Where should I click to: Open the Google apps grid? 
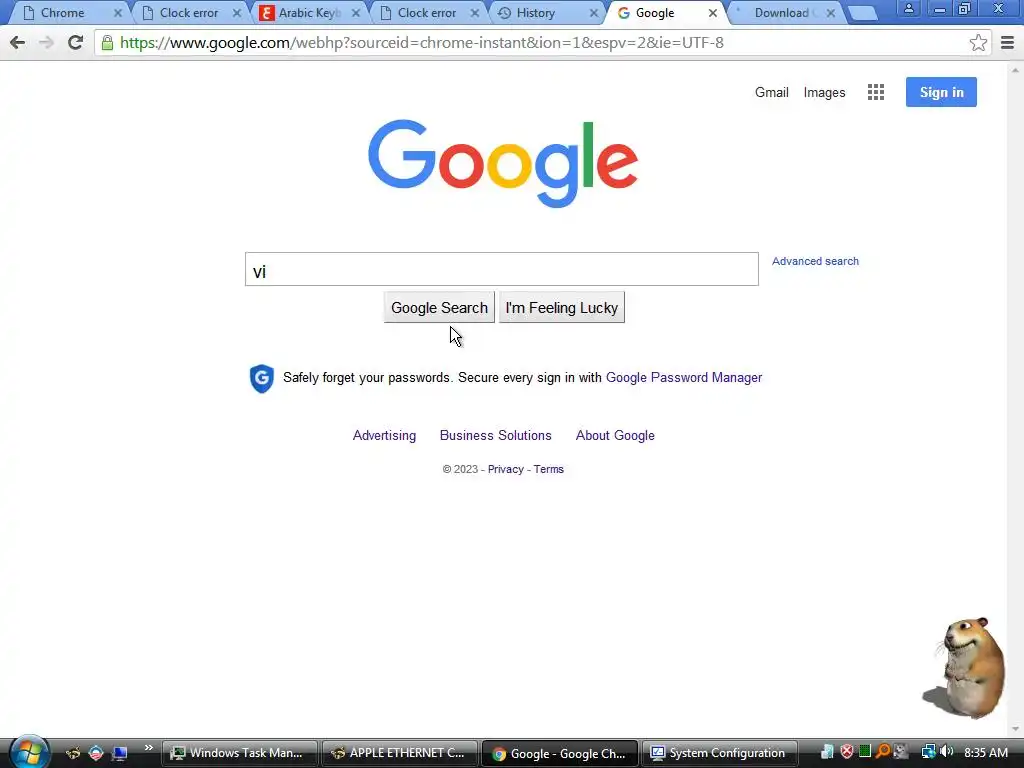(x=876, y=92)
